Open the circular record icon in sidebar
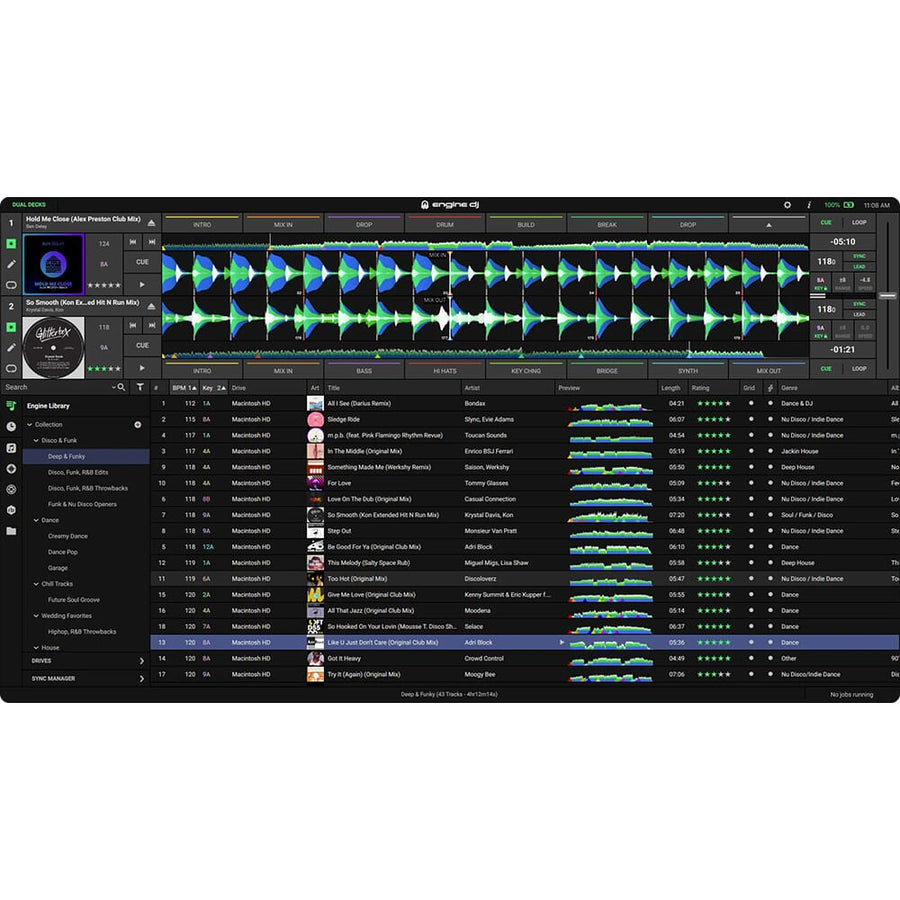Screen dimensions: 900x900 click(11, 468)
